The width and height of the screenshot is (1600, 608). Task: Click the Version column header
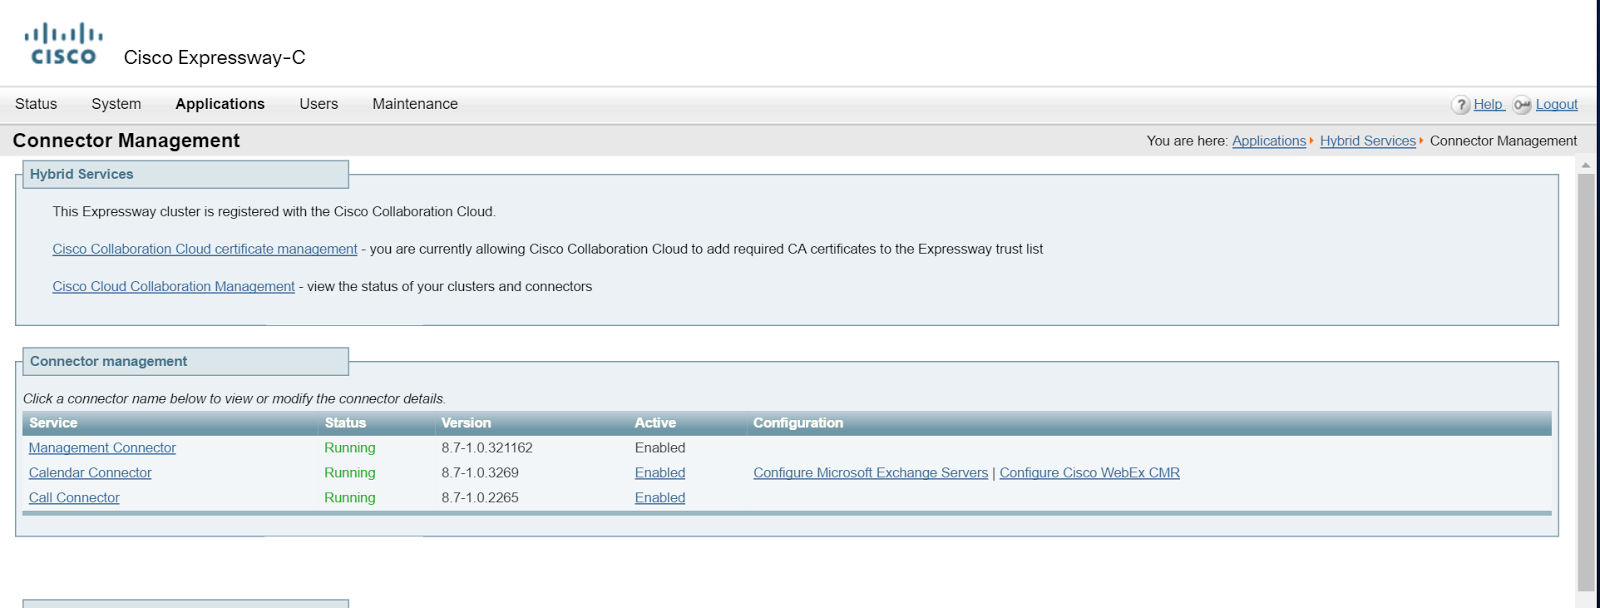466,423
